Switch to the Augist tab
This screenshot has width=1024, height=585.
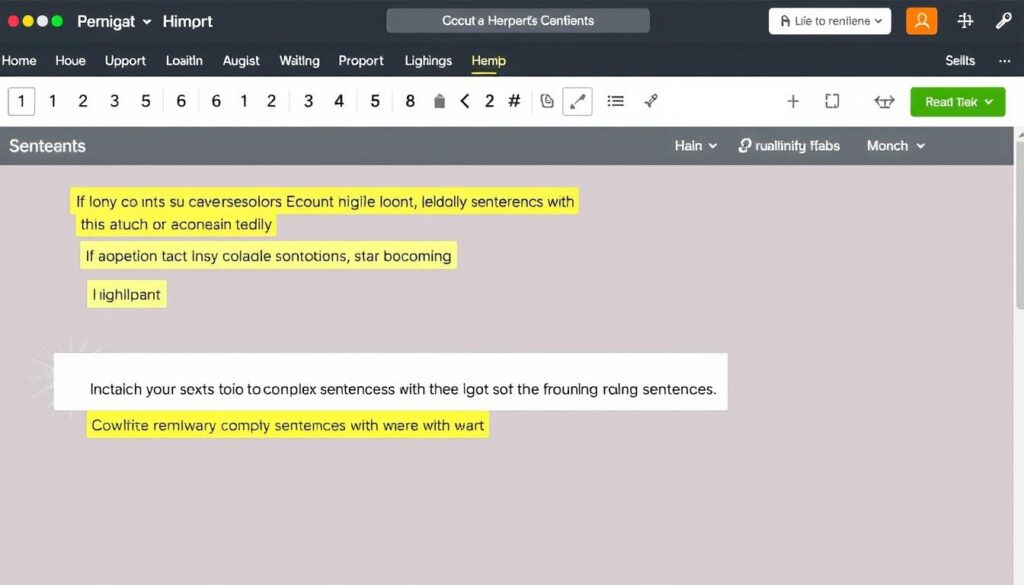pyautogui.click(x=241, y=61)
